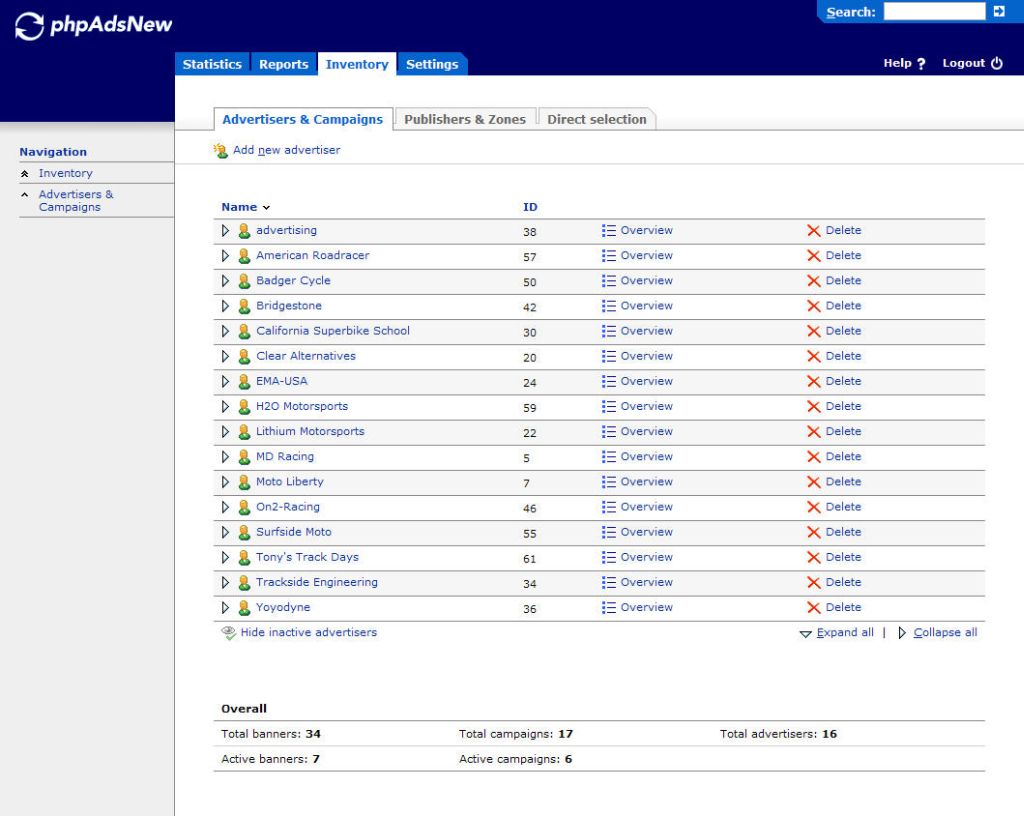The width and height of the screenshot is (1024, 816).
Task: Click the search submit arrow icon
Action: pyautogui.click(x=999, y=11)
